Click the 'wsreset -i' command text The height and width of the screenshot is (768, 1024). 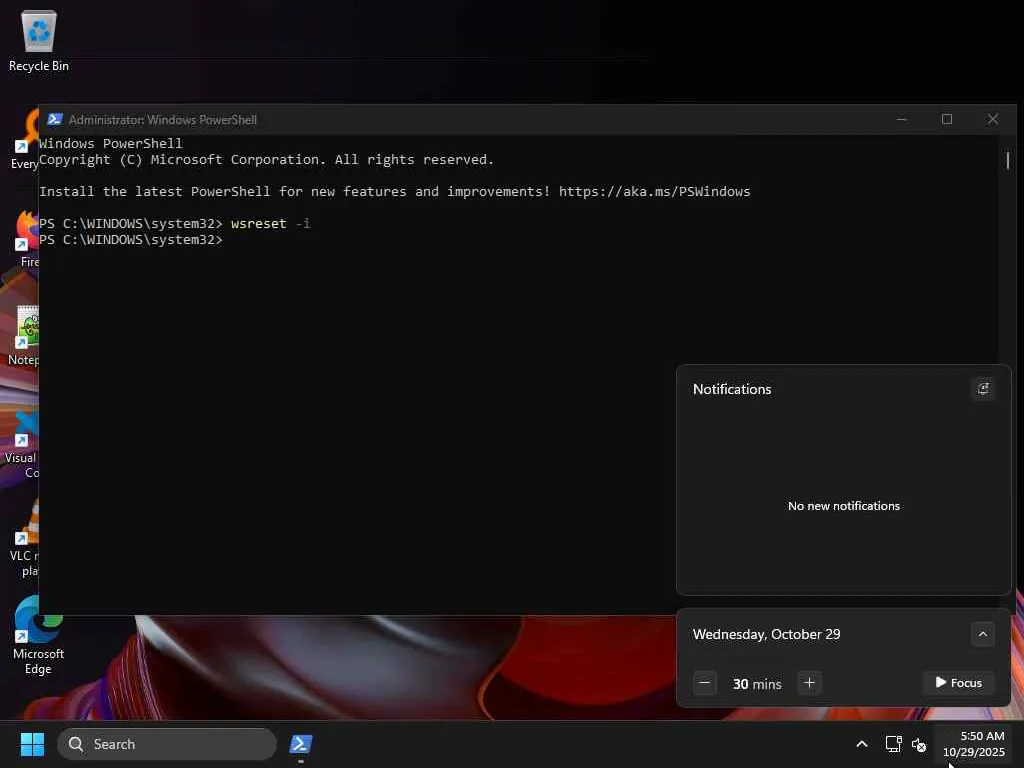tap(270, 223)
